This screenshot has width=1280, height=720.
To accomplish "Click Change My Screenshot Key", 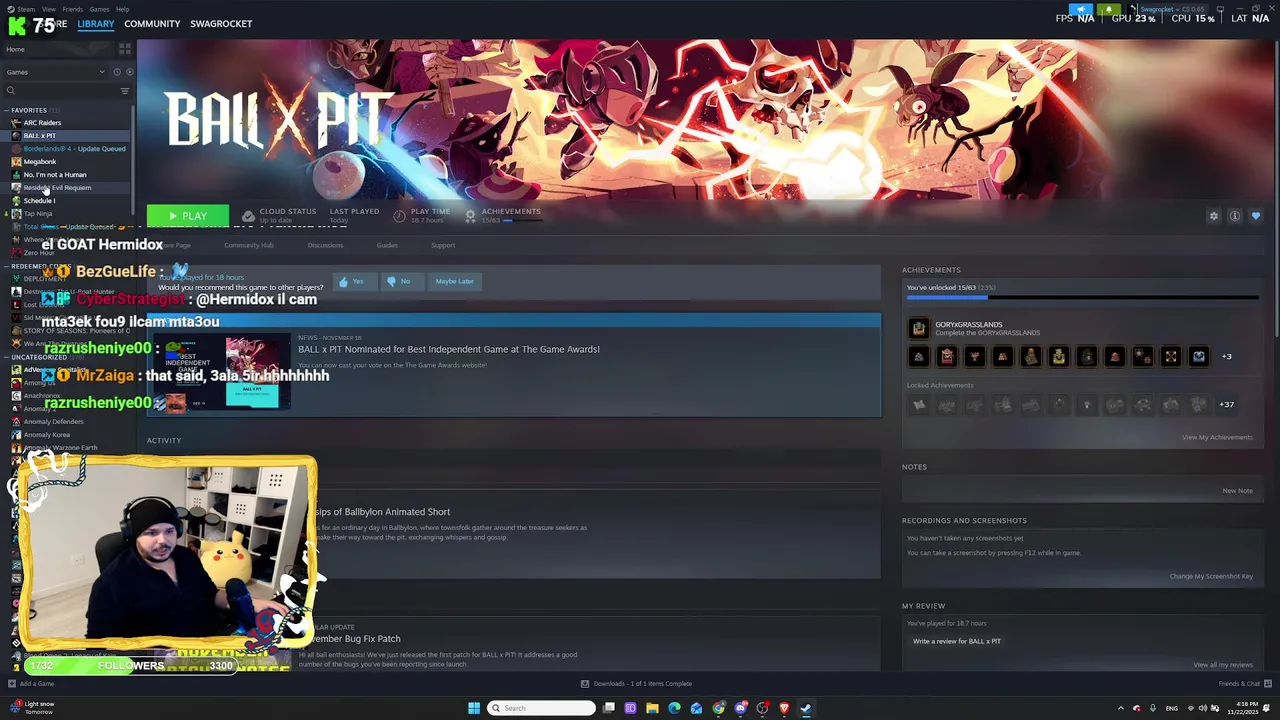I will (1211, 576).
